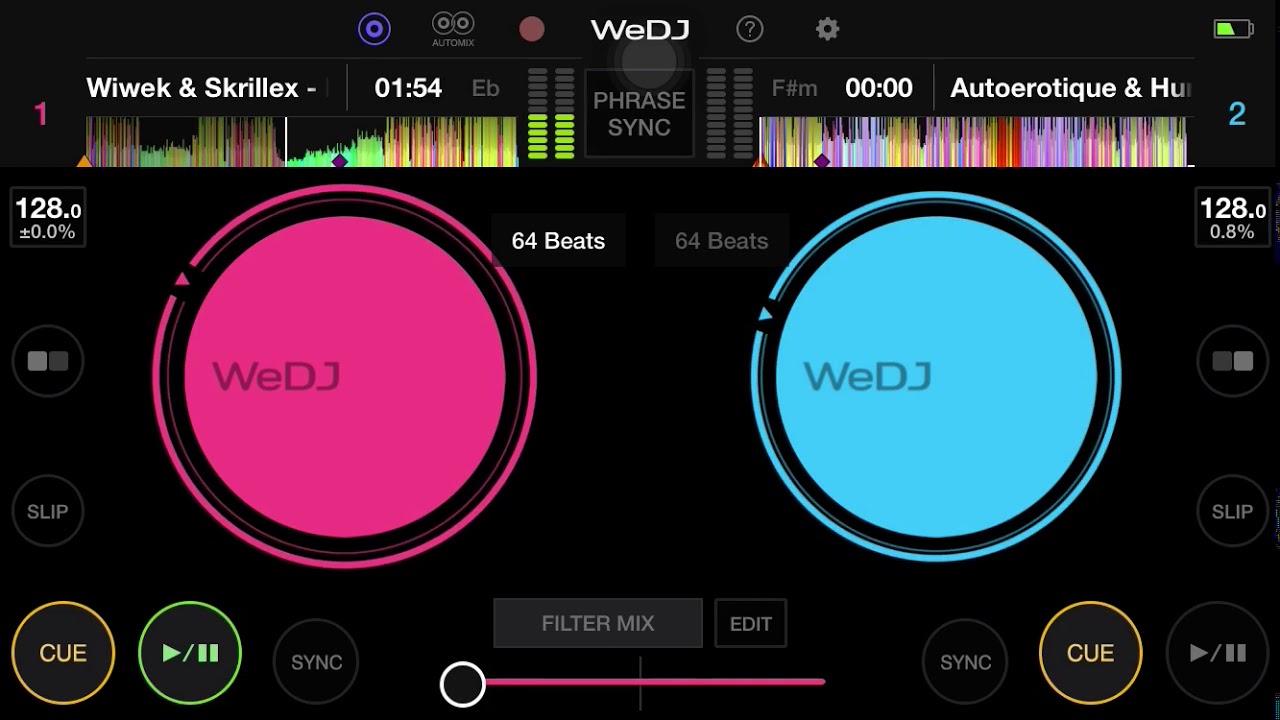Tap deck 2 time display 00:00
Image resolution: width=1280 pixels, height=720 pixels.
(x=879, y=88)
